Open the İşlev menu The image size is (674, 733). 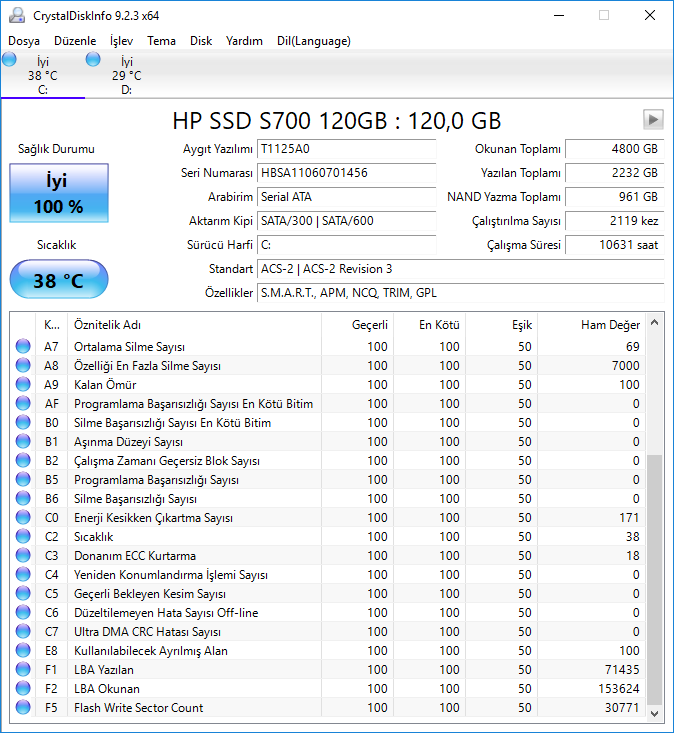(x=122, y=41)
